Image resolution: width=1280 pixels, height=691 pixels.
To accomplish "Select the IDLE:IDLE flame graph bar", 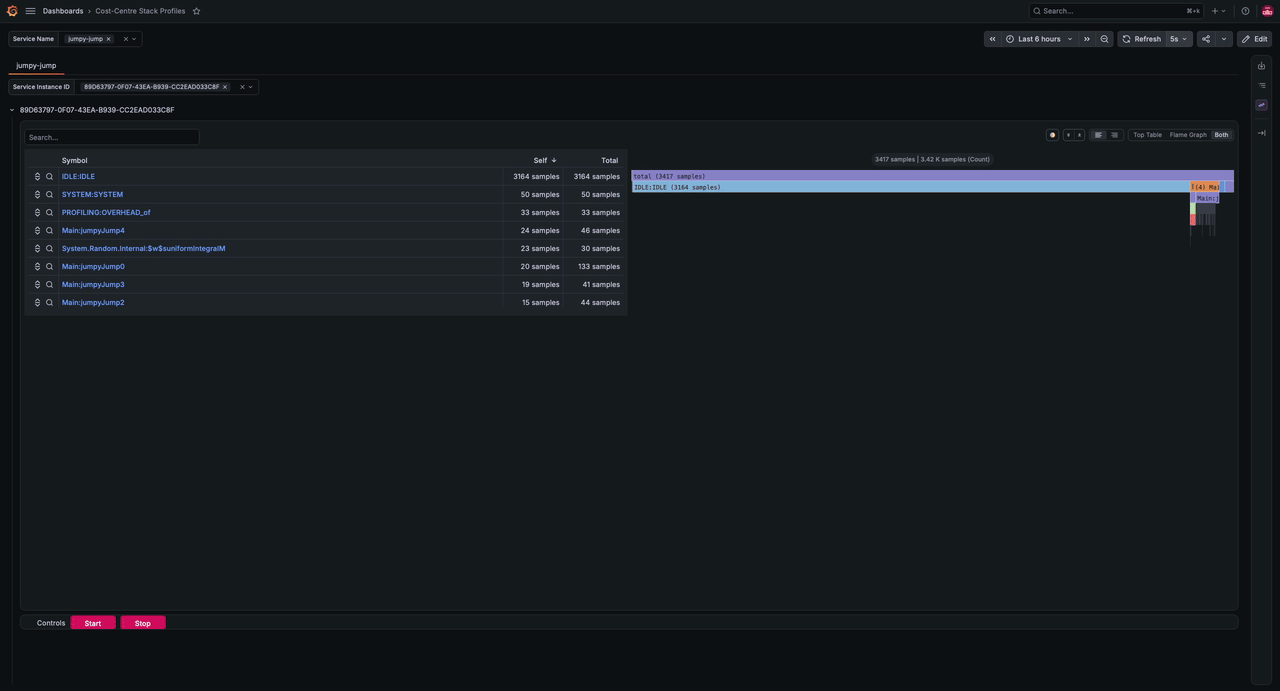I will [x=911, y=187].
